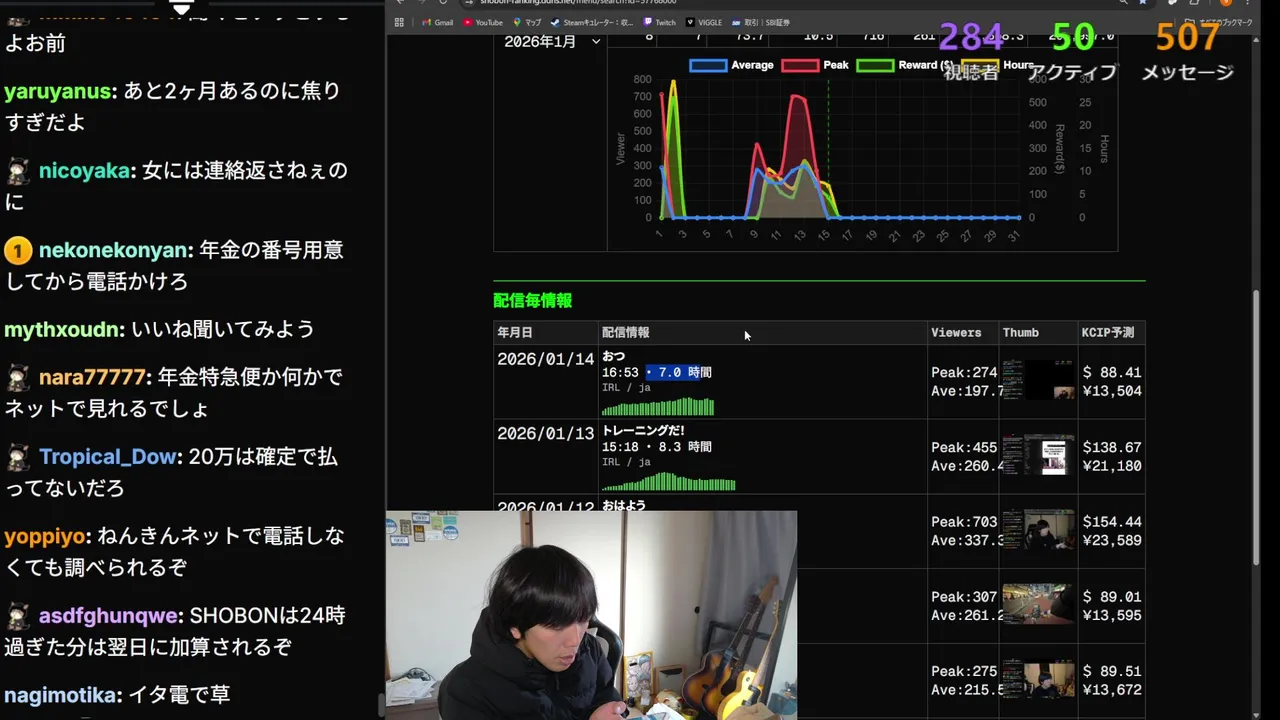
Task: Open the thumbnail for the 2026/01/14 stream
Action: [x=1039, y=380]
